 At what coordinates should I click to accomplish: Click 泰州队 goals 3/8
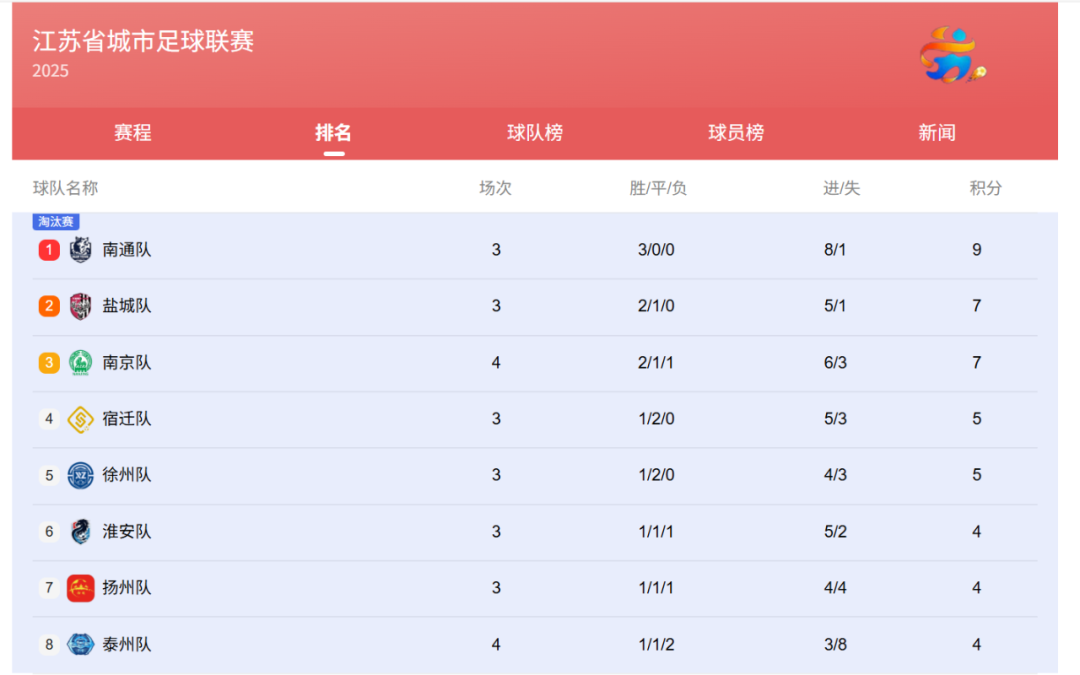coord(835,644)
